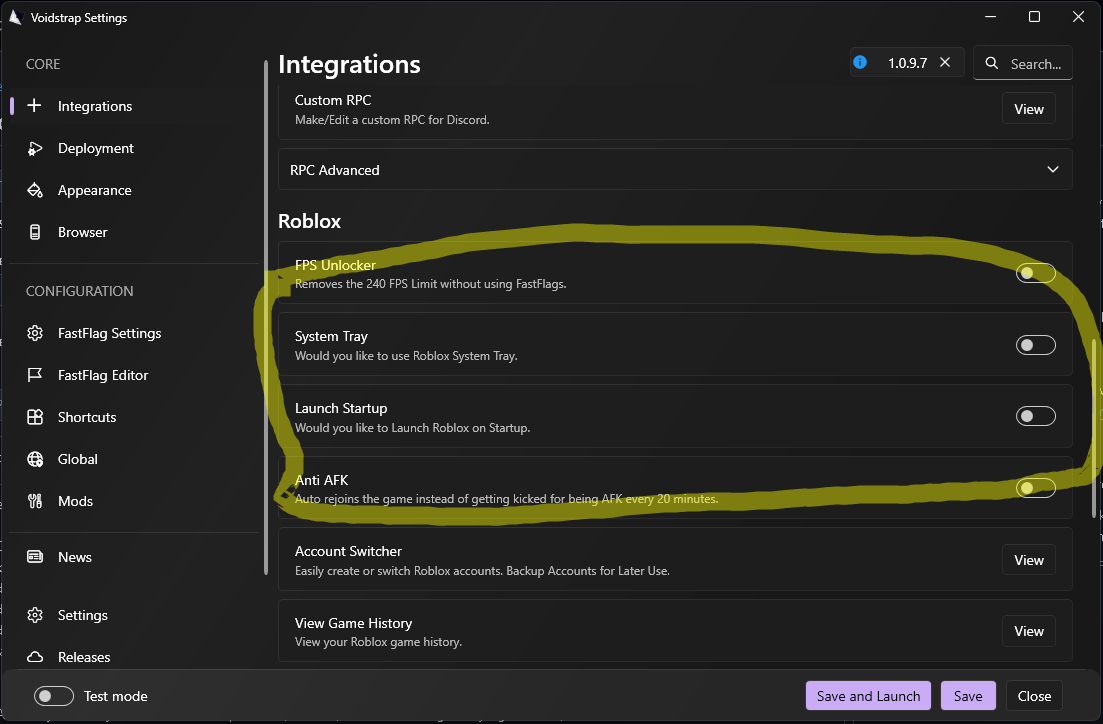
Task: Click the News newspaper icon
Action: tap(34, 557)
